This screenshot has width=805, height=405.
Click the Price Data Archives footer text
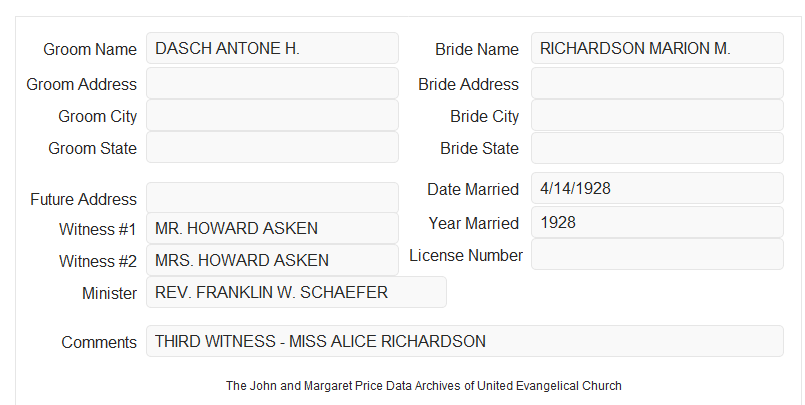click(424, 385)
